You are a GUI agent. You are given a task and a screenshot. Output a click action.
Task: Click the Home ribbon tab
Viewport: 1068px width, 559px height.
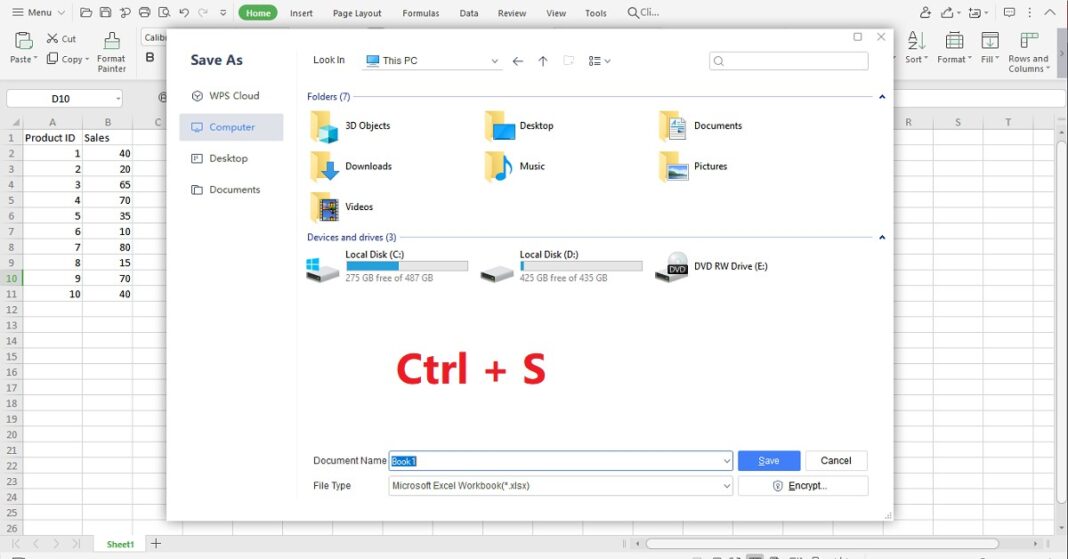click(258, 13)
